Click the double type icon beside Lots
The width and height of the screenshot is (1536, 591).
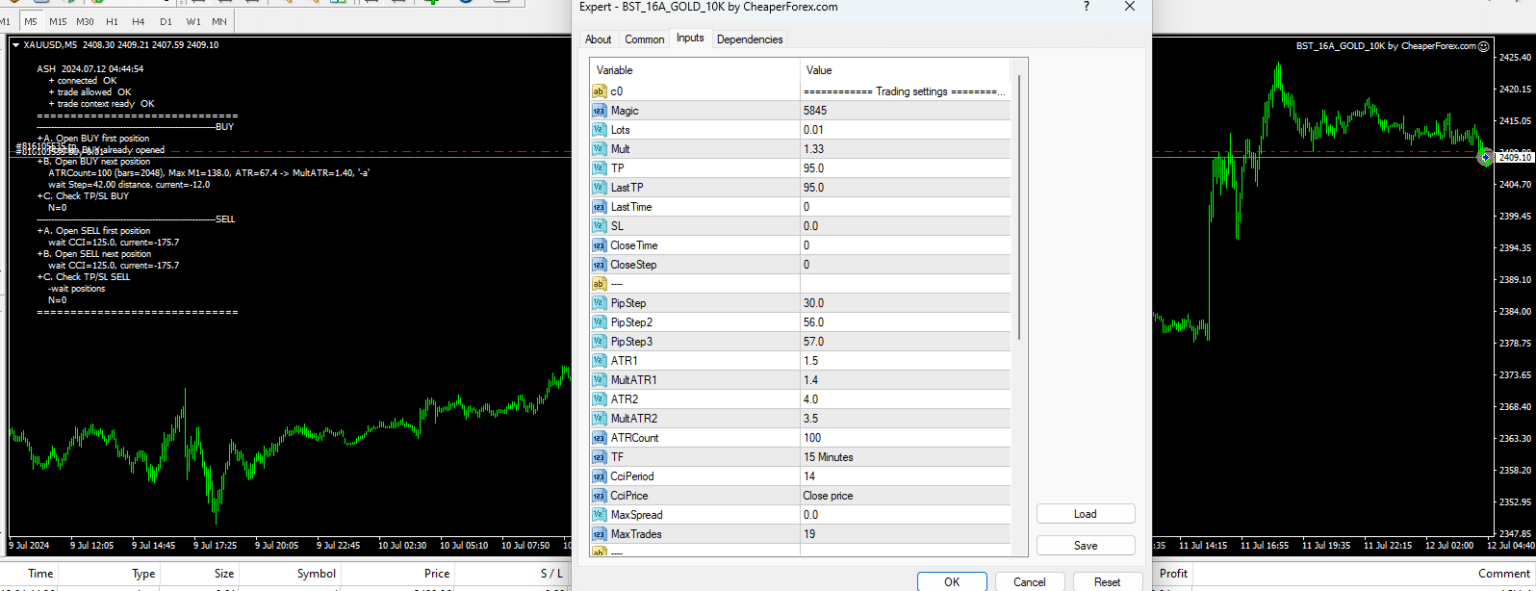(599, 130)
